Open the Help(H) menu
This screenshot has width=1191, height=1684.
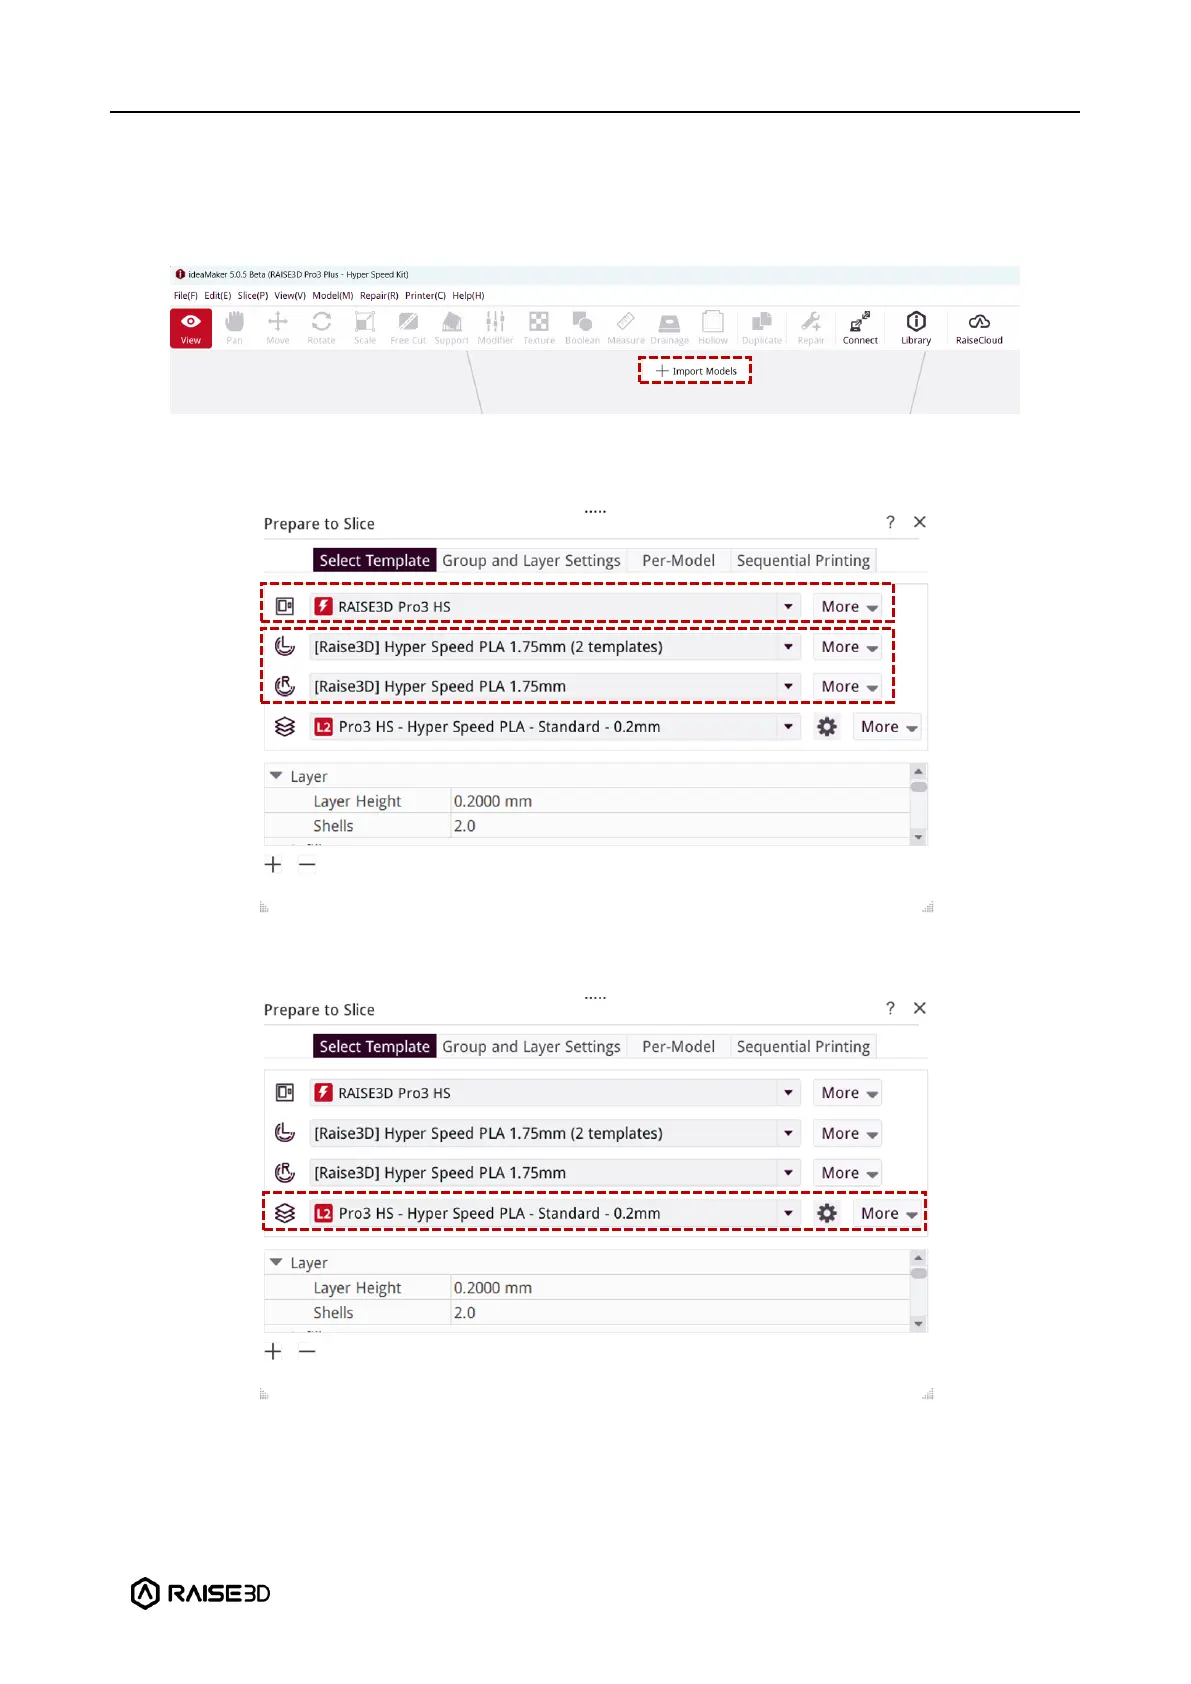[468, 296]
